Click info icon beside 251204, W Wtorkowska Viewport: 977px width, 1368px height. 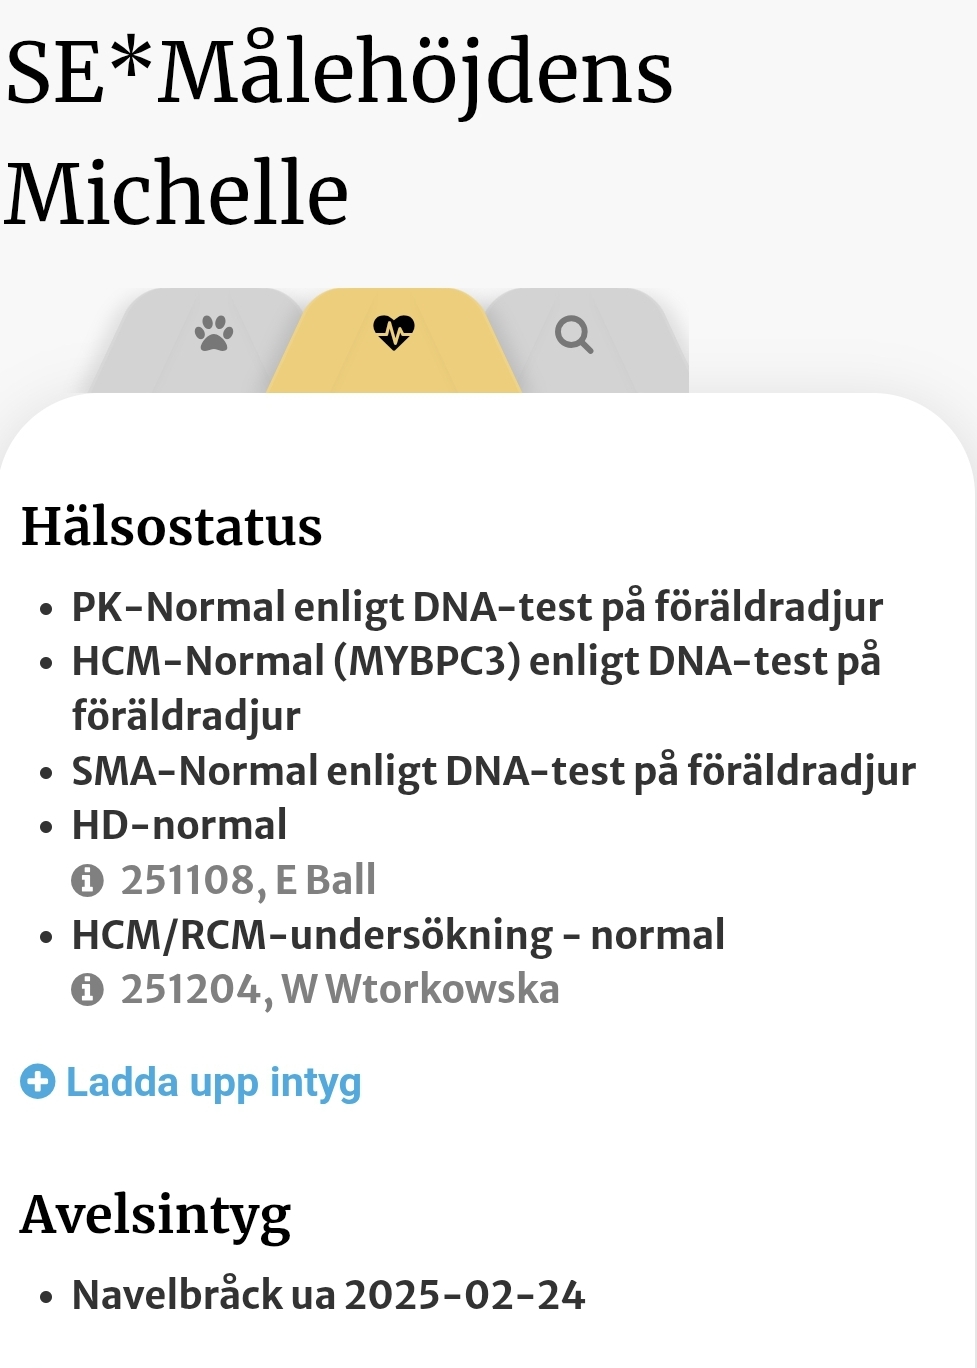(88, 990)
